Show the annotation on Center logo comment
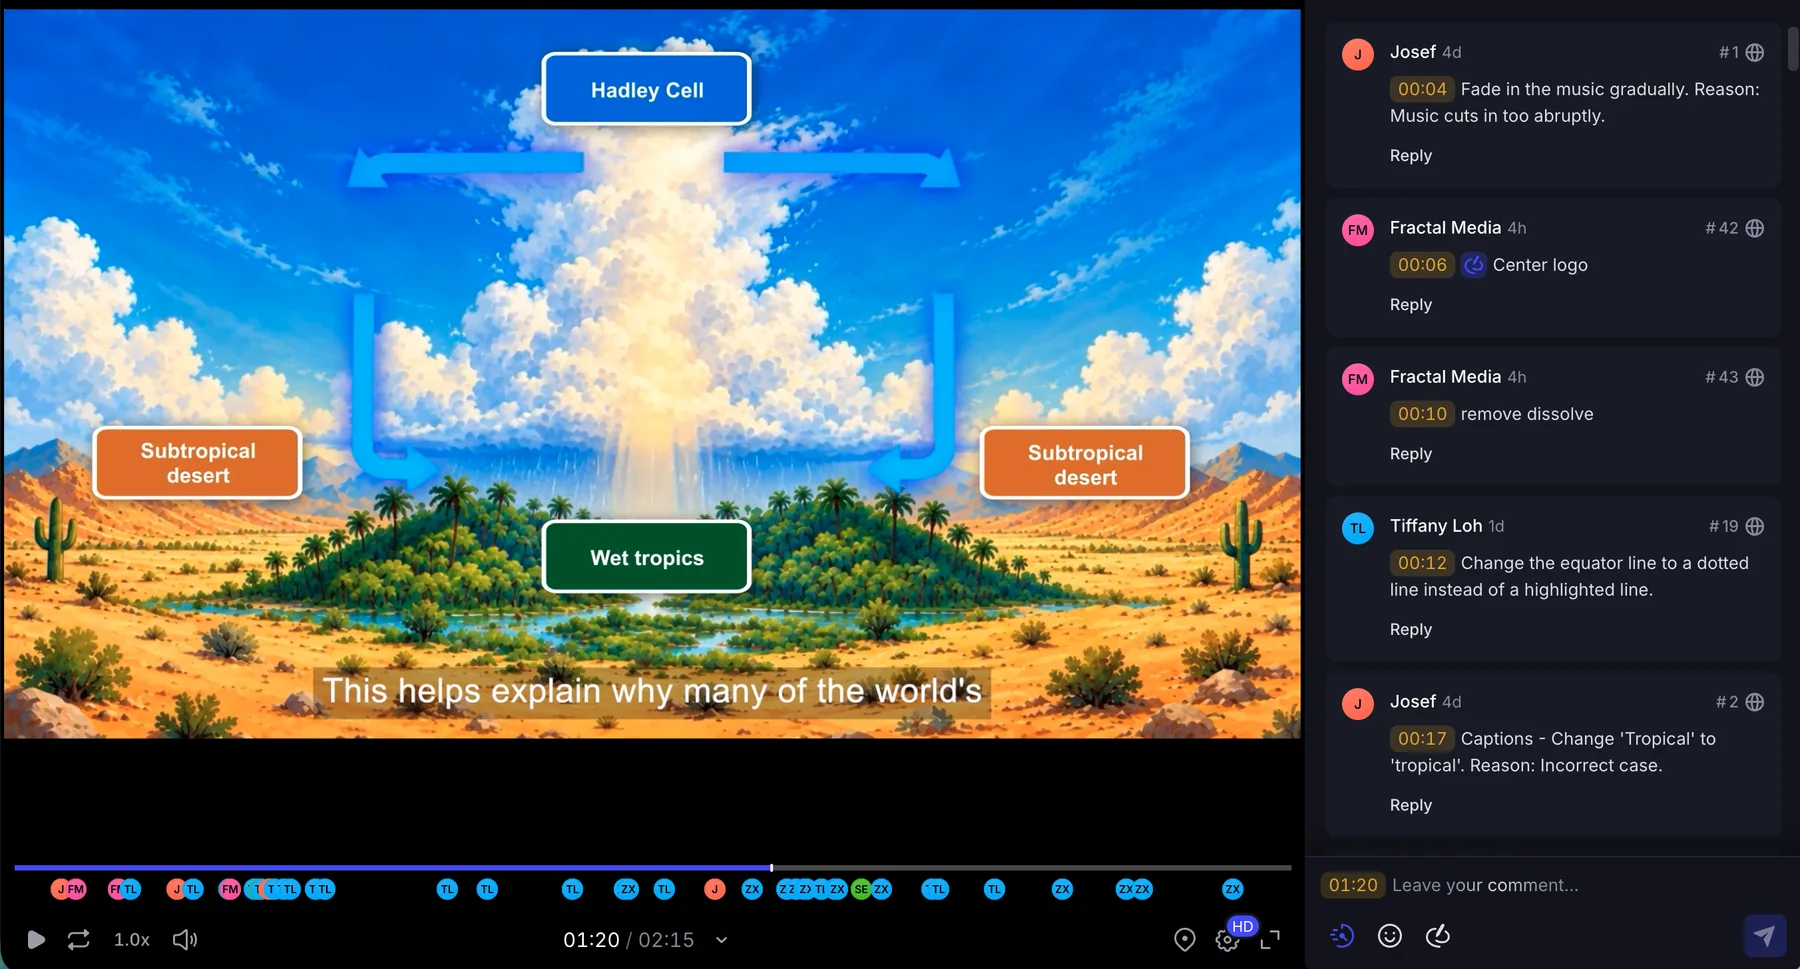Screen dimensions: 1800x969 tap(1473, 265)
